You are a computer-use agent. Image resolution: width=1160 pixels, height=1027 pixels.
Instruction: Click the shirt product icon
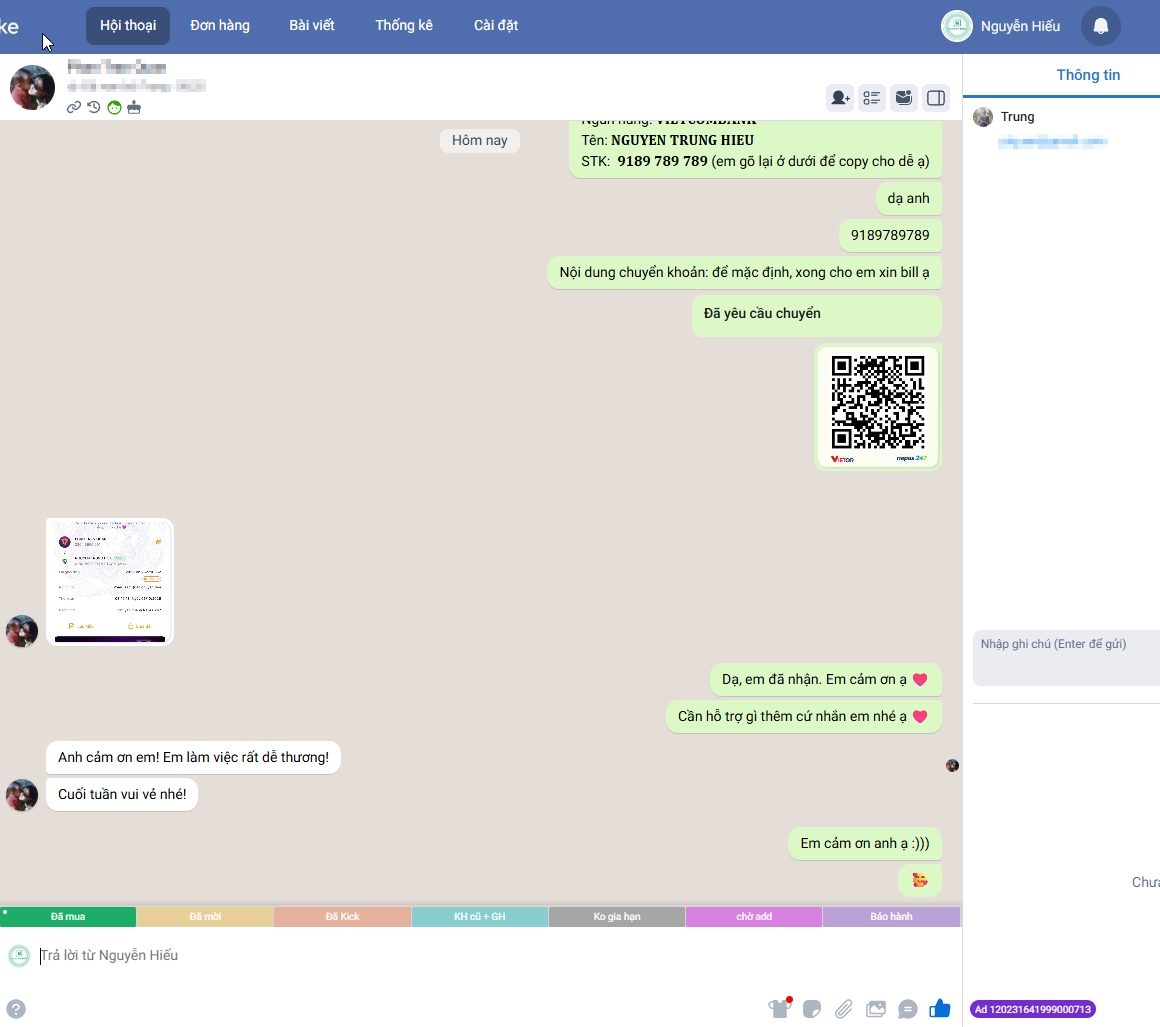click(779, 1008)
